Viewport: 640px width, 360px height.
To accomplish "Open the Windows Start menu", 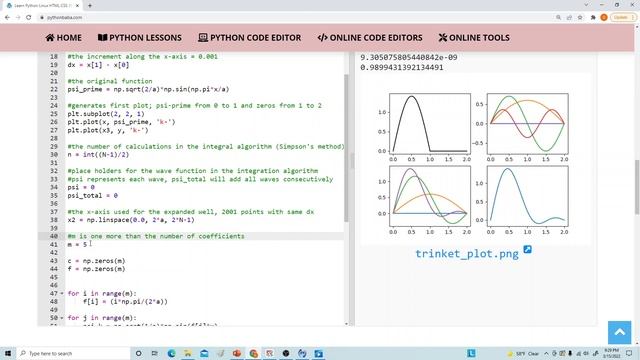I will 8,353.
